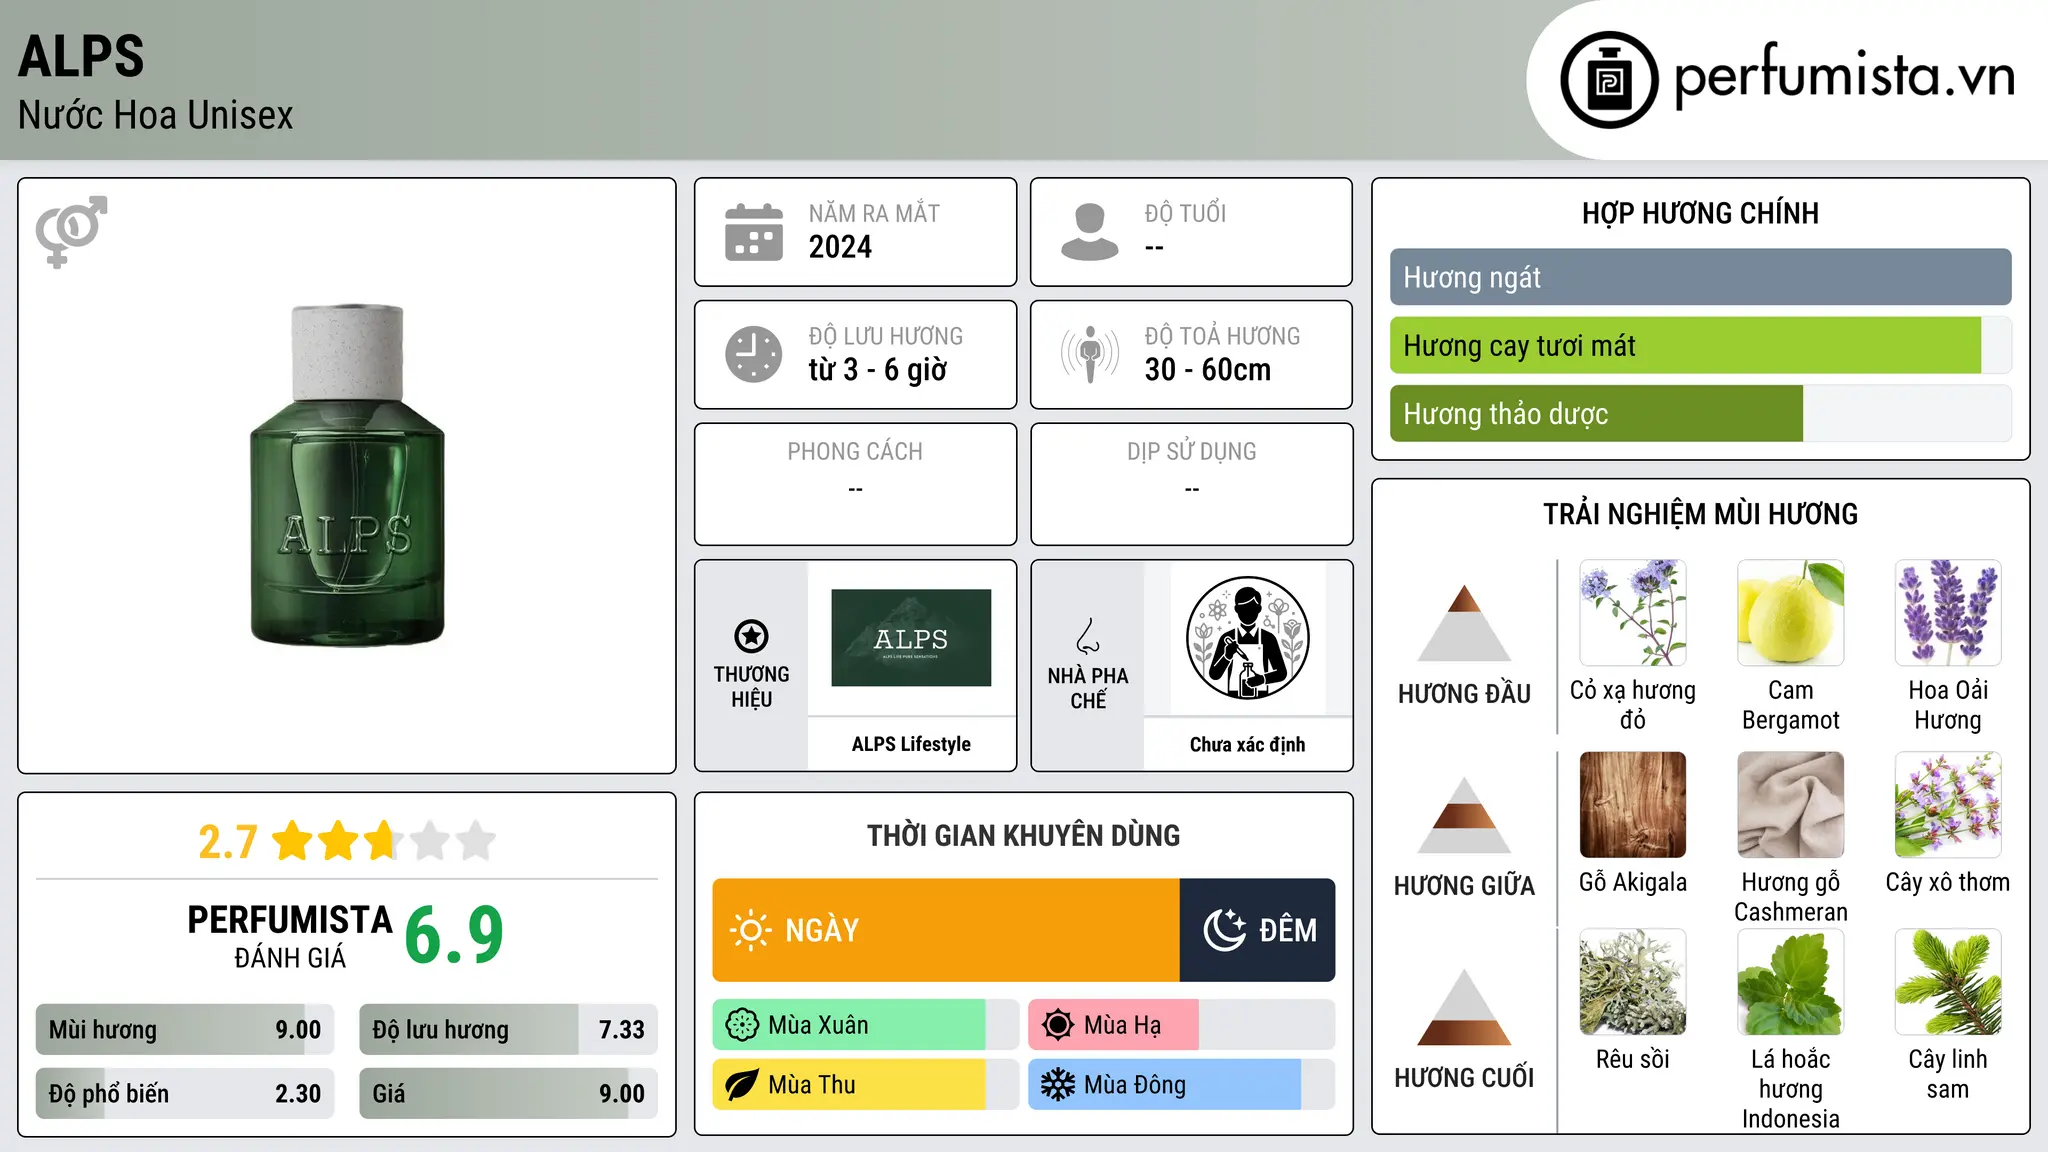Image resolution: width=2048 pixels, height=1152 pixels.
Task: Click the Độ lưu hương 7.33 rating bar
Action: tap(508, 1030)
